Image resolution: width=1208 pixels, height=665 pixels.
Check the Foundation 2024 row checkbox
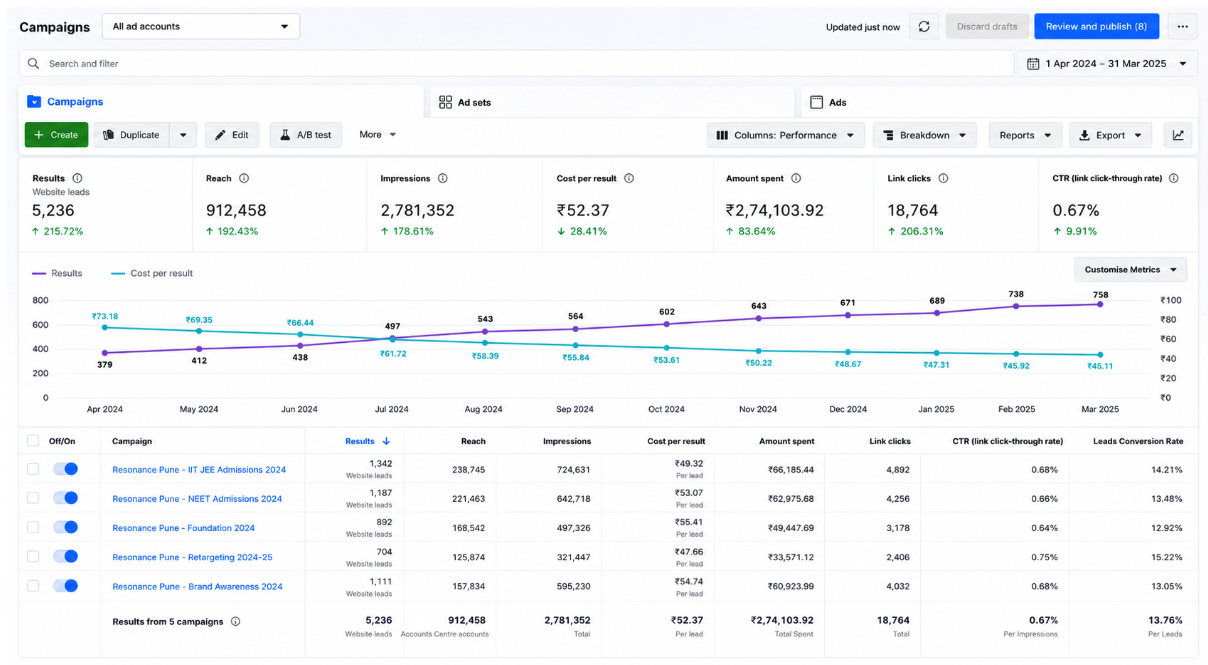click(33, 527)
